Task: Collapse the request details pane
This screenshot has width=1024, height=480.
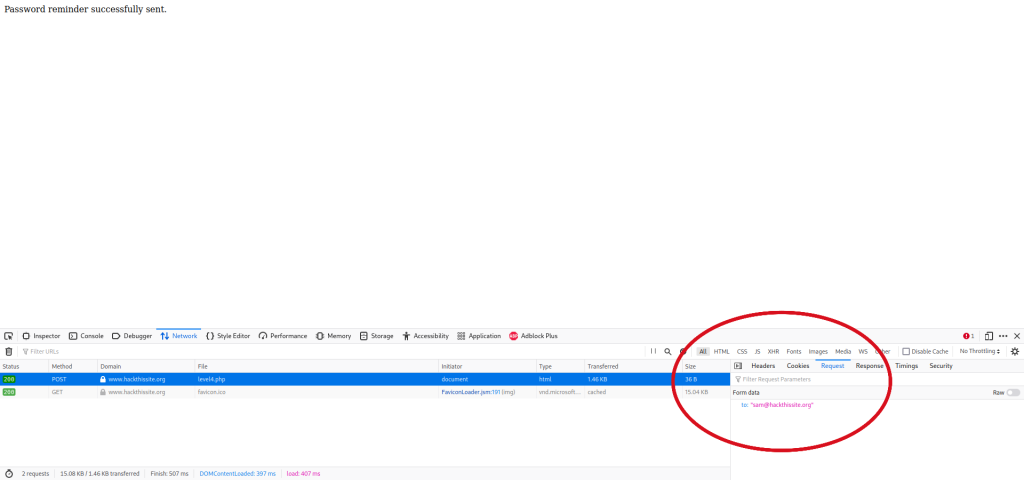Action: tap(738, 366)
